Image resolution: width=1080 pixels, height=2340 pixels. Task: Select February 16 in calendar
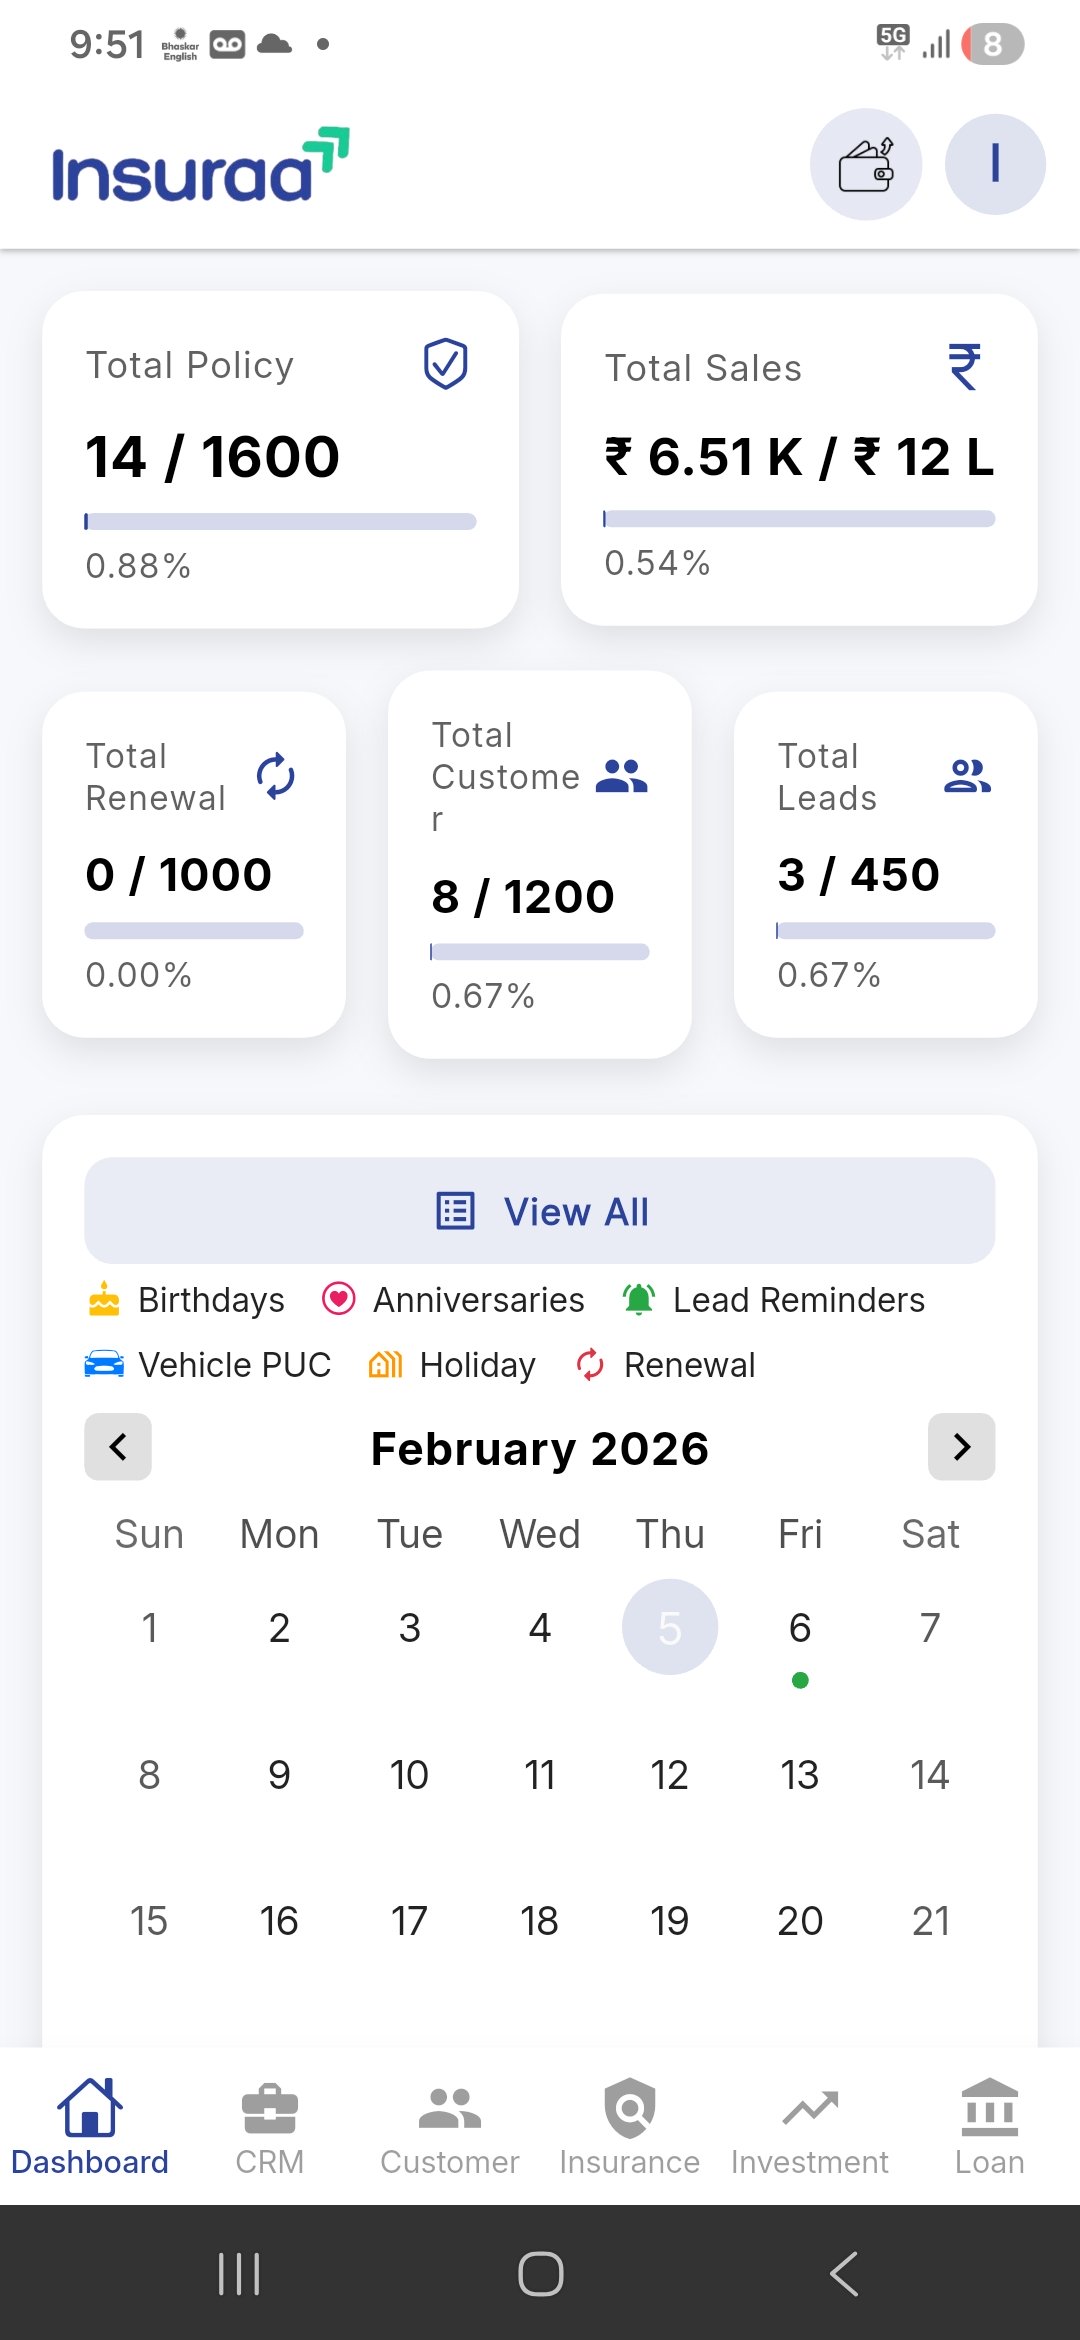pos(279,1921)
